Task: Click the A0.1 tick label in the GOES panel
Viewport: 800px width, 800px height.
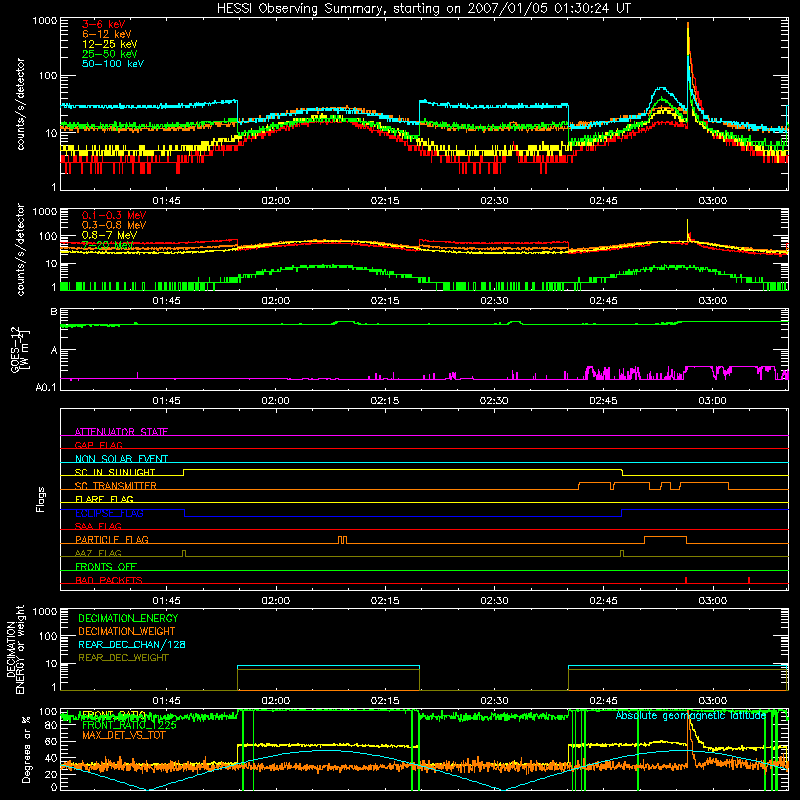Action: tap(46, 388)
